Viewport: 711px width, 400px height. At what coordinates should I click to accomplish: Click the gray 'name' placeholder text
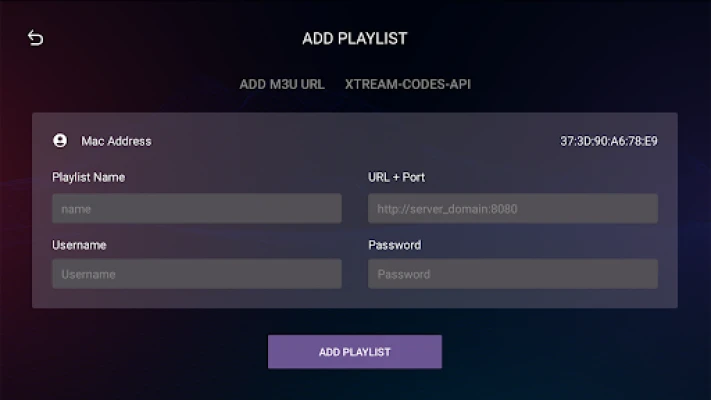[x=76, y=210]
